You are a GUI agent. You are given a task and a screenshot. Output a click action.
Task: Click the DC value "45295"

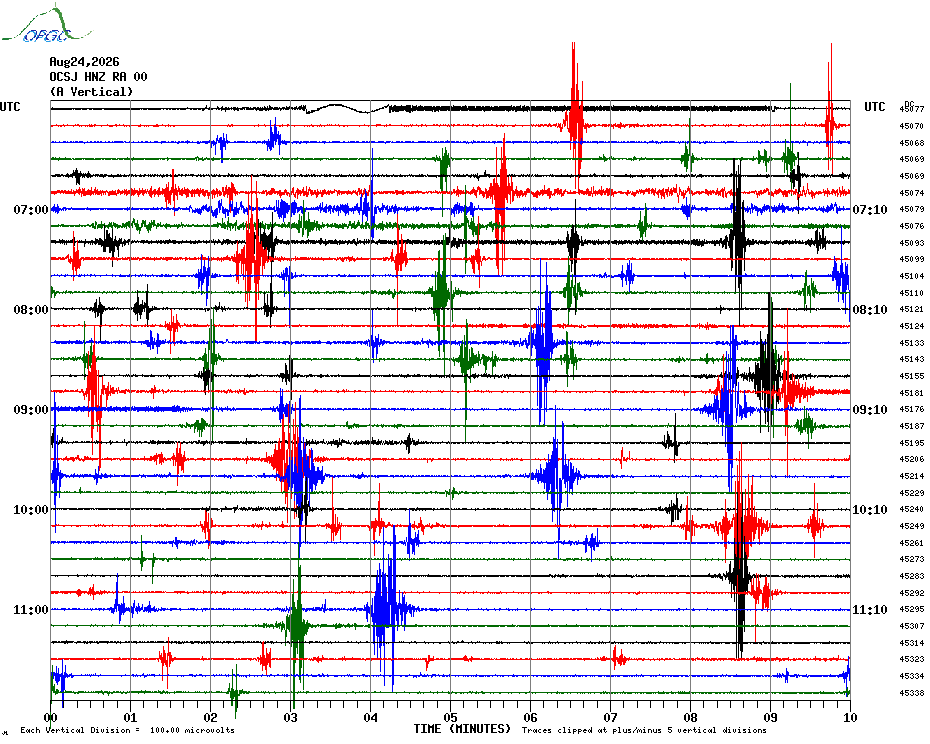tap(912, 609)
